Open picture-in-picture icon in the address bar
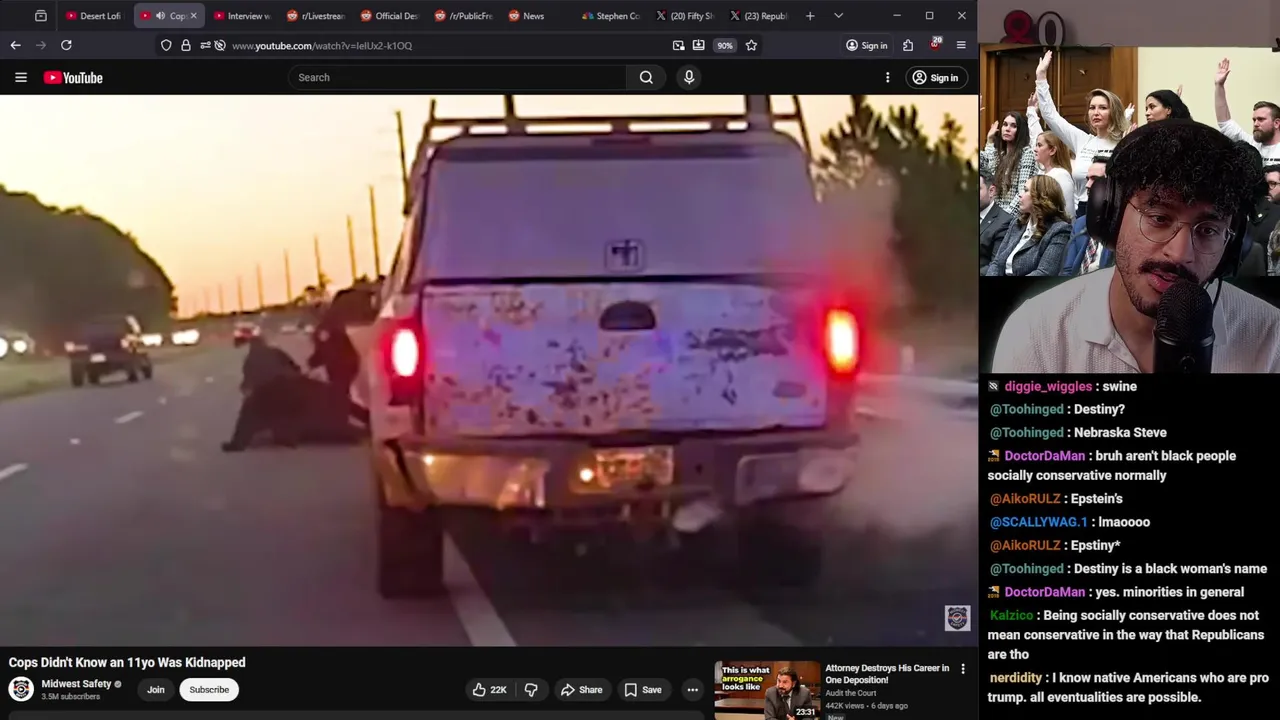 coord(679,45)
